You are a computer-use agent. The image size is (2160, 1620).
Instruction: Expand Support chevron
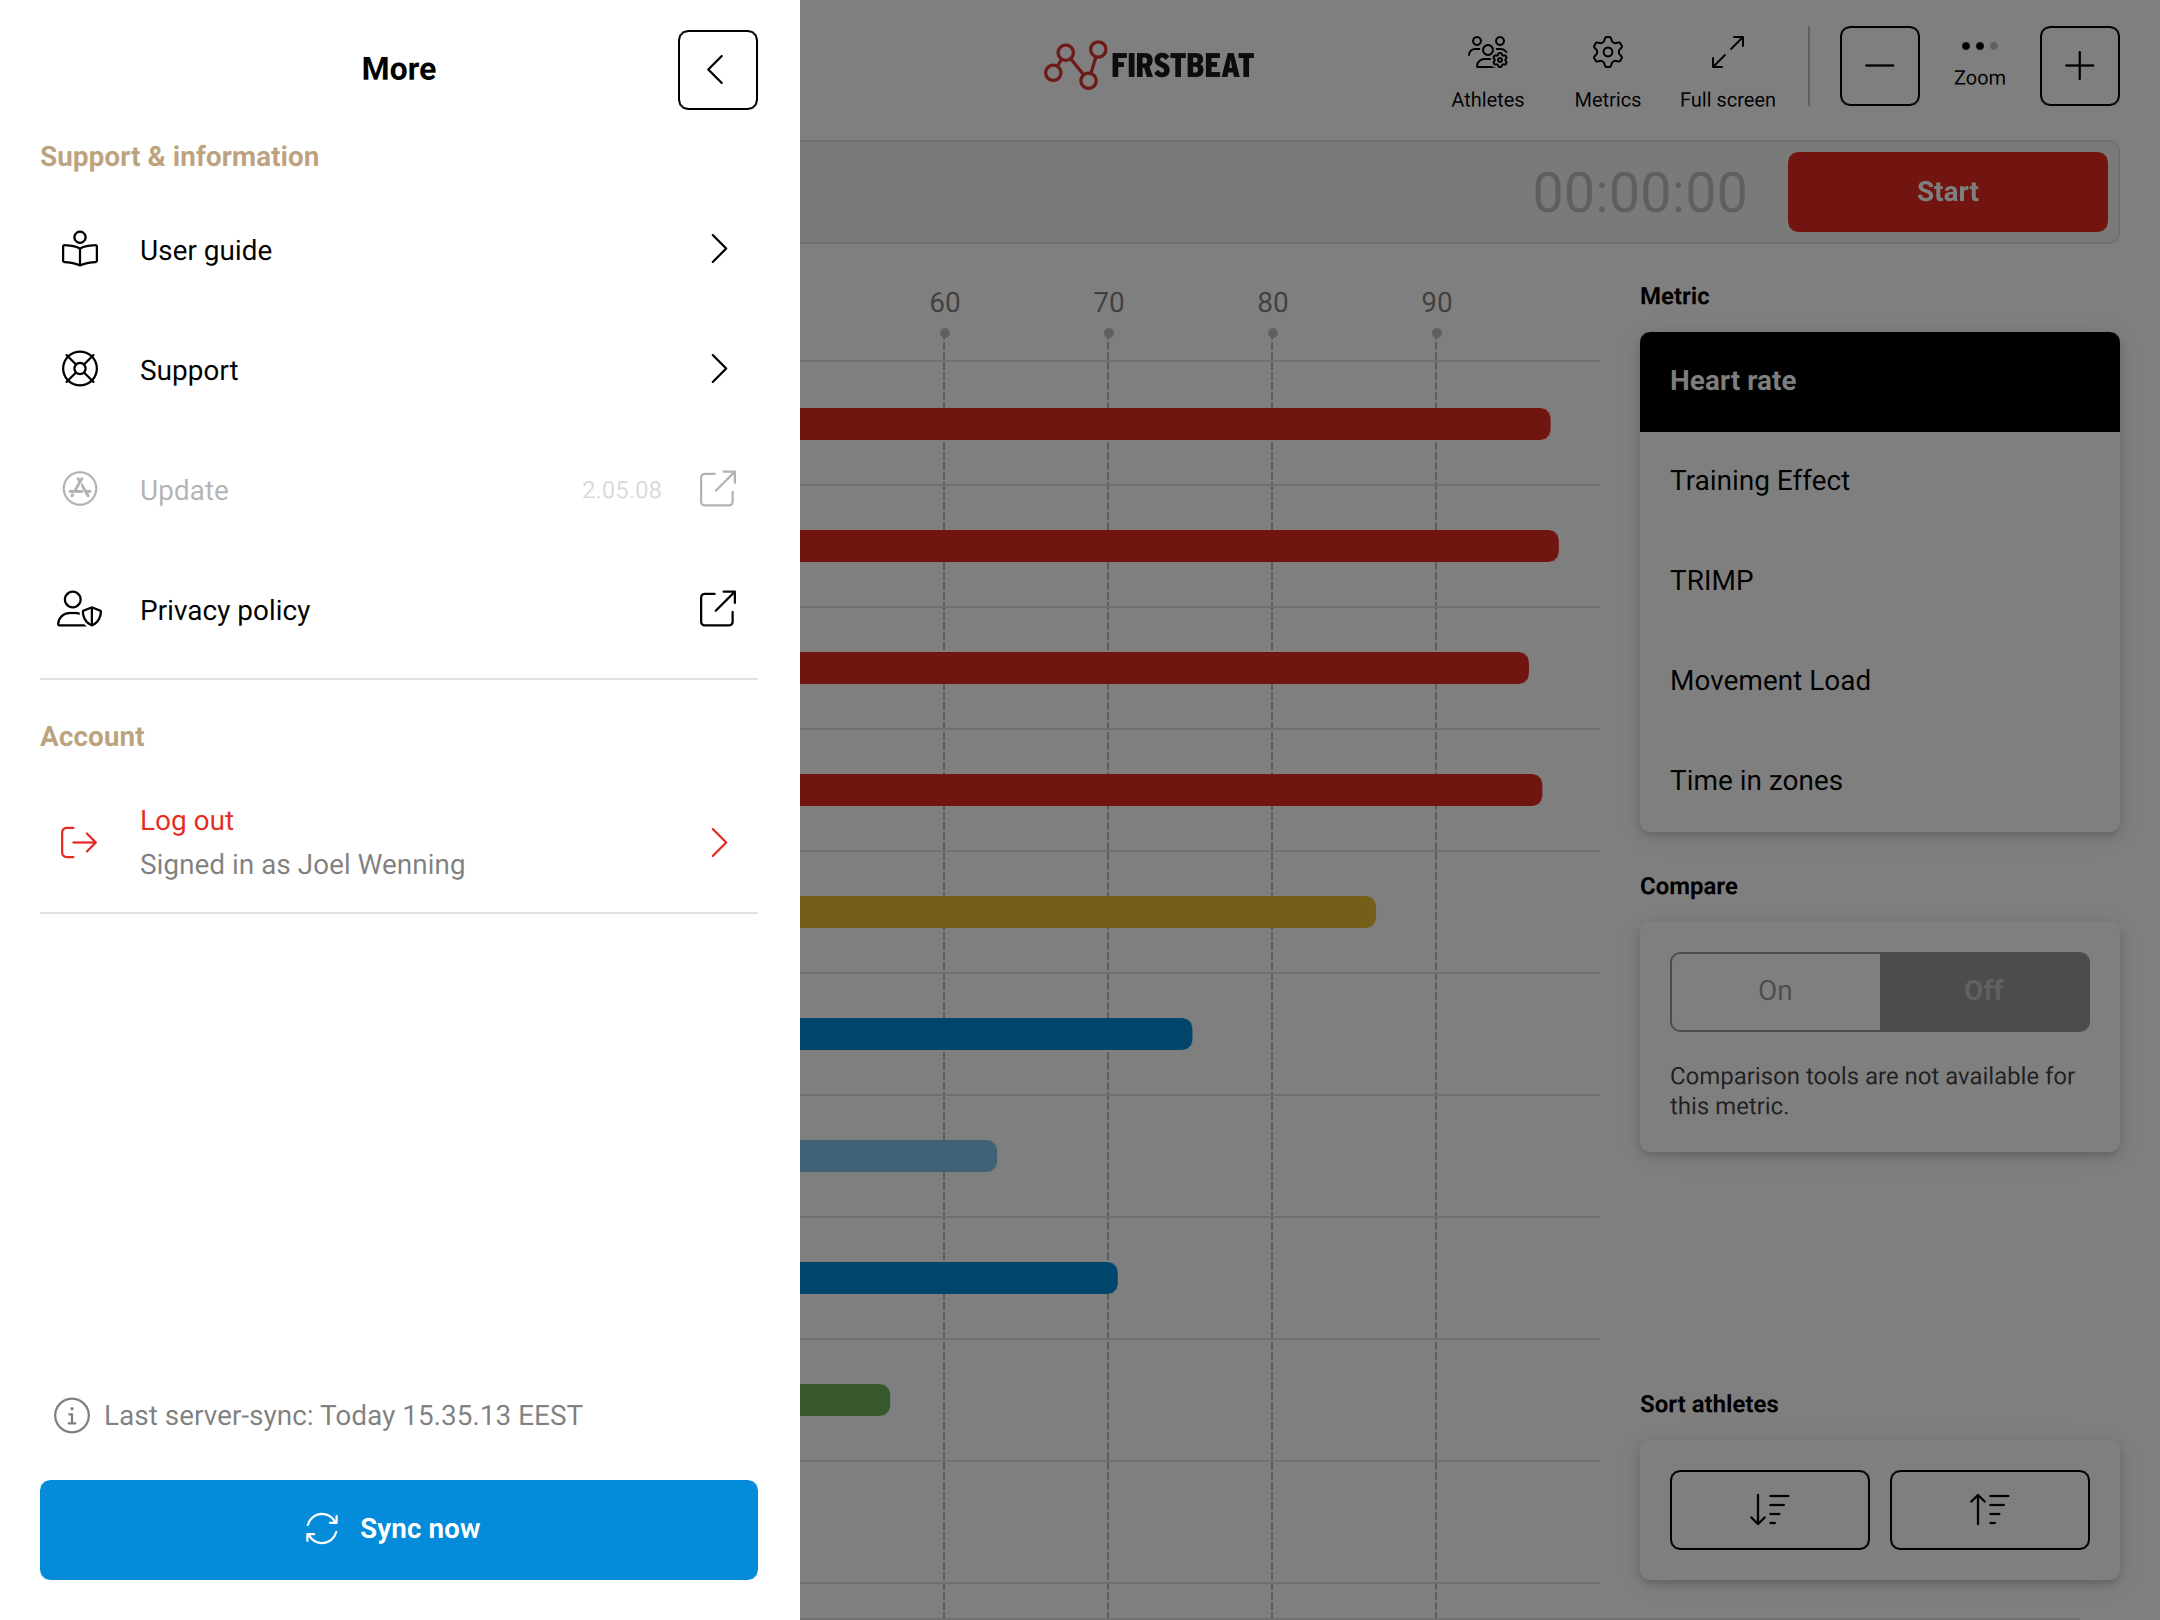[719, 369]
